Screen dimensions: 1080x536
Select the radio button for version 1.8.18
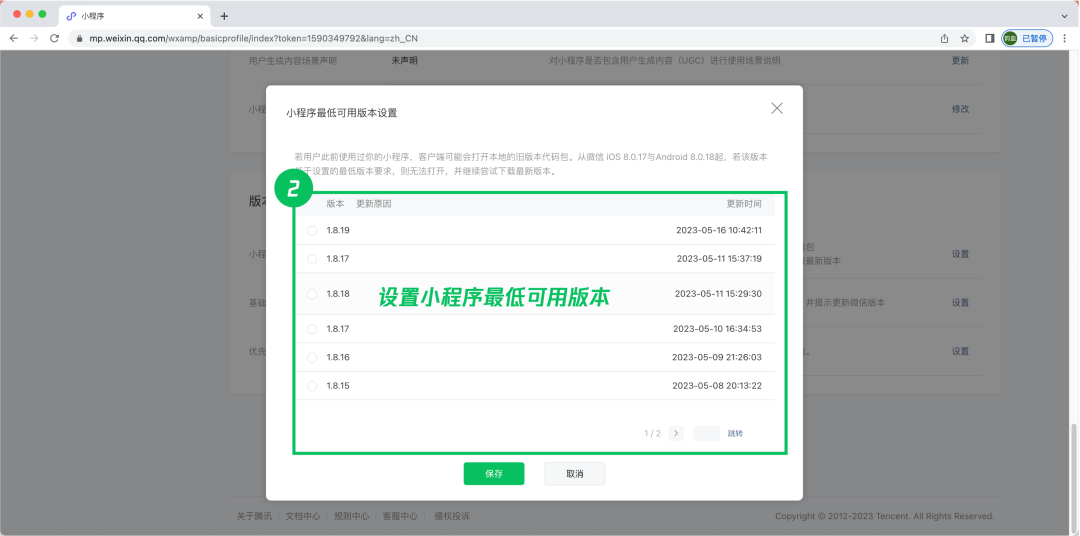[312, 293]
